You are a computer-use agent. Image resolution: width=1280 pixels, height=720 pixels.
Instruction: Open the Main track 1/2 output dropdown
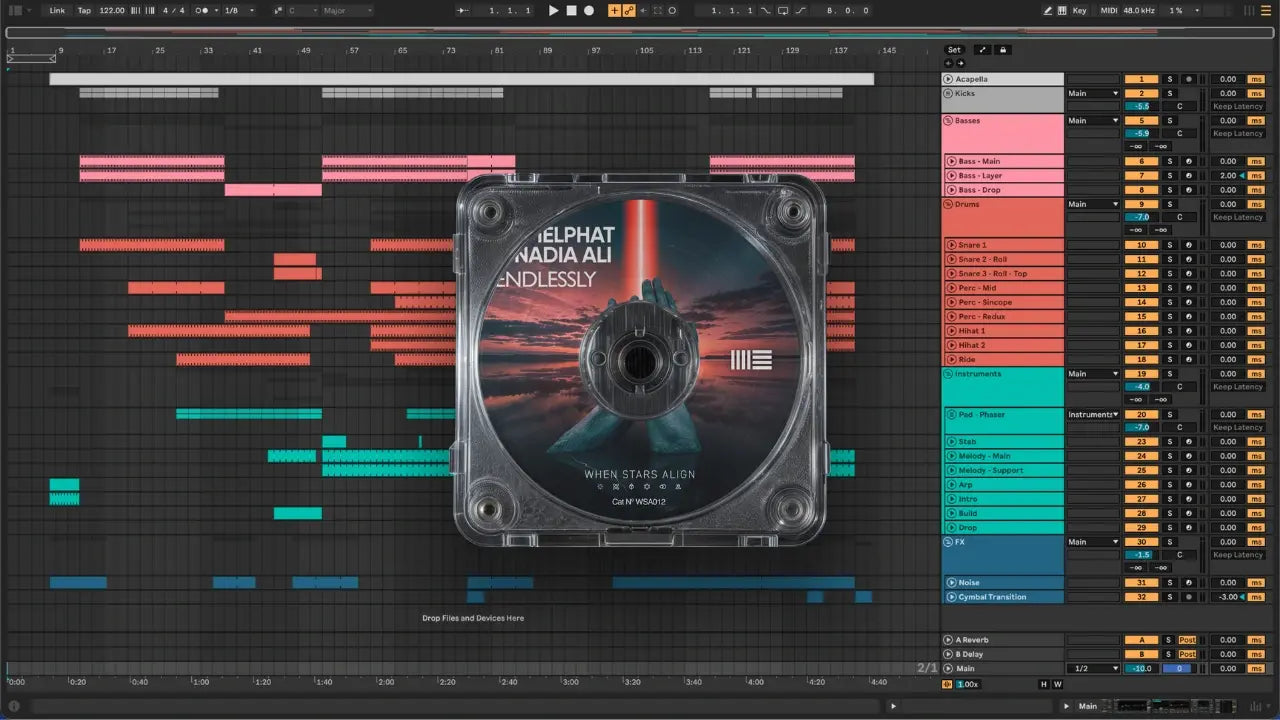tap(1092, 668)
